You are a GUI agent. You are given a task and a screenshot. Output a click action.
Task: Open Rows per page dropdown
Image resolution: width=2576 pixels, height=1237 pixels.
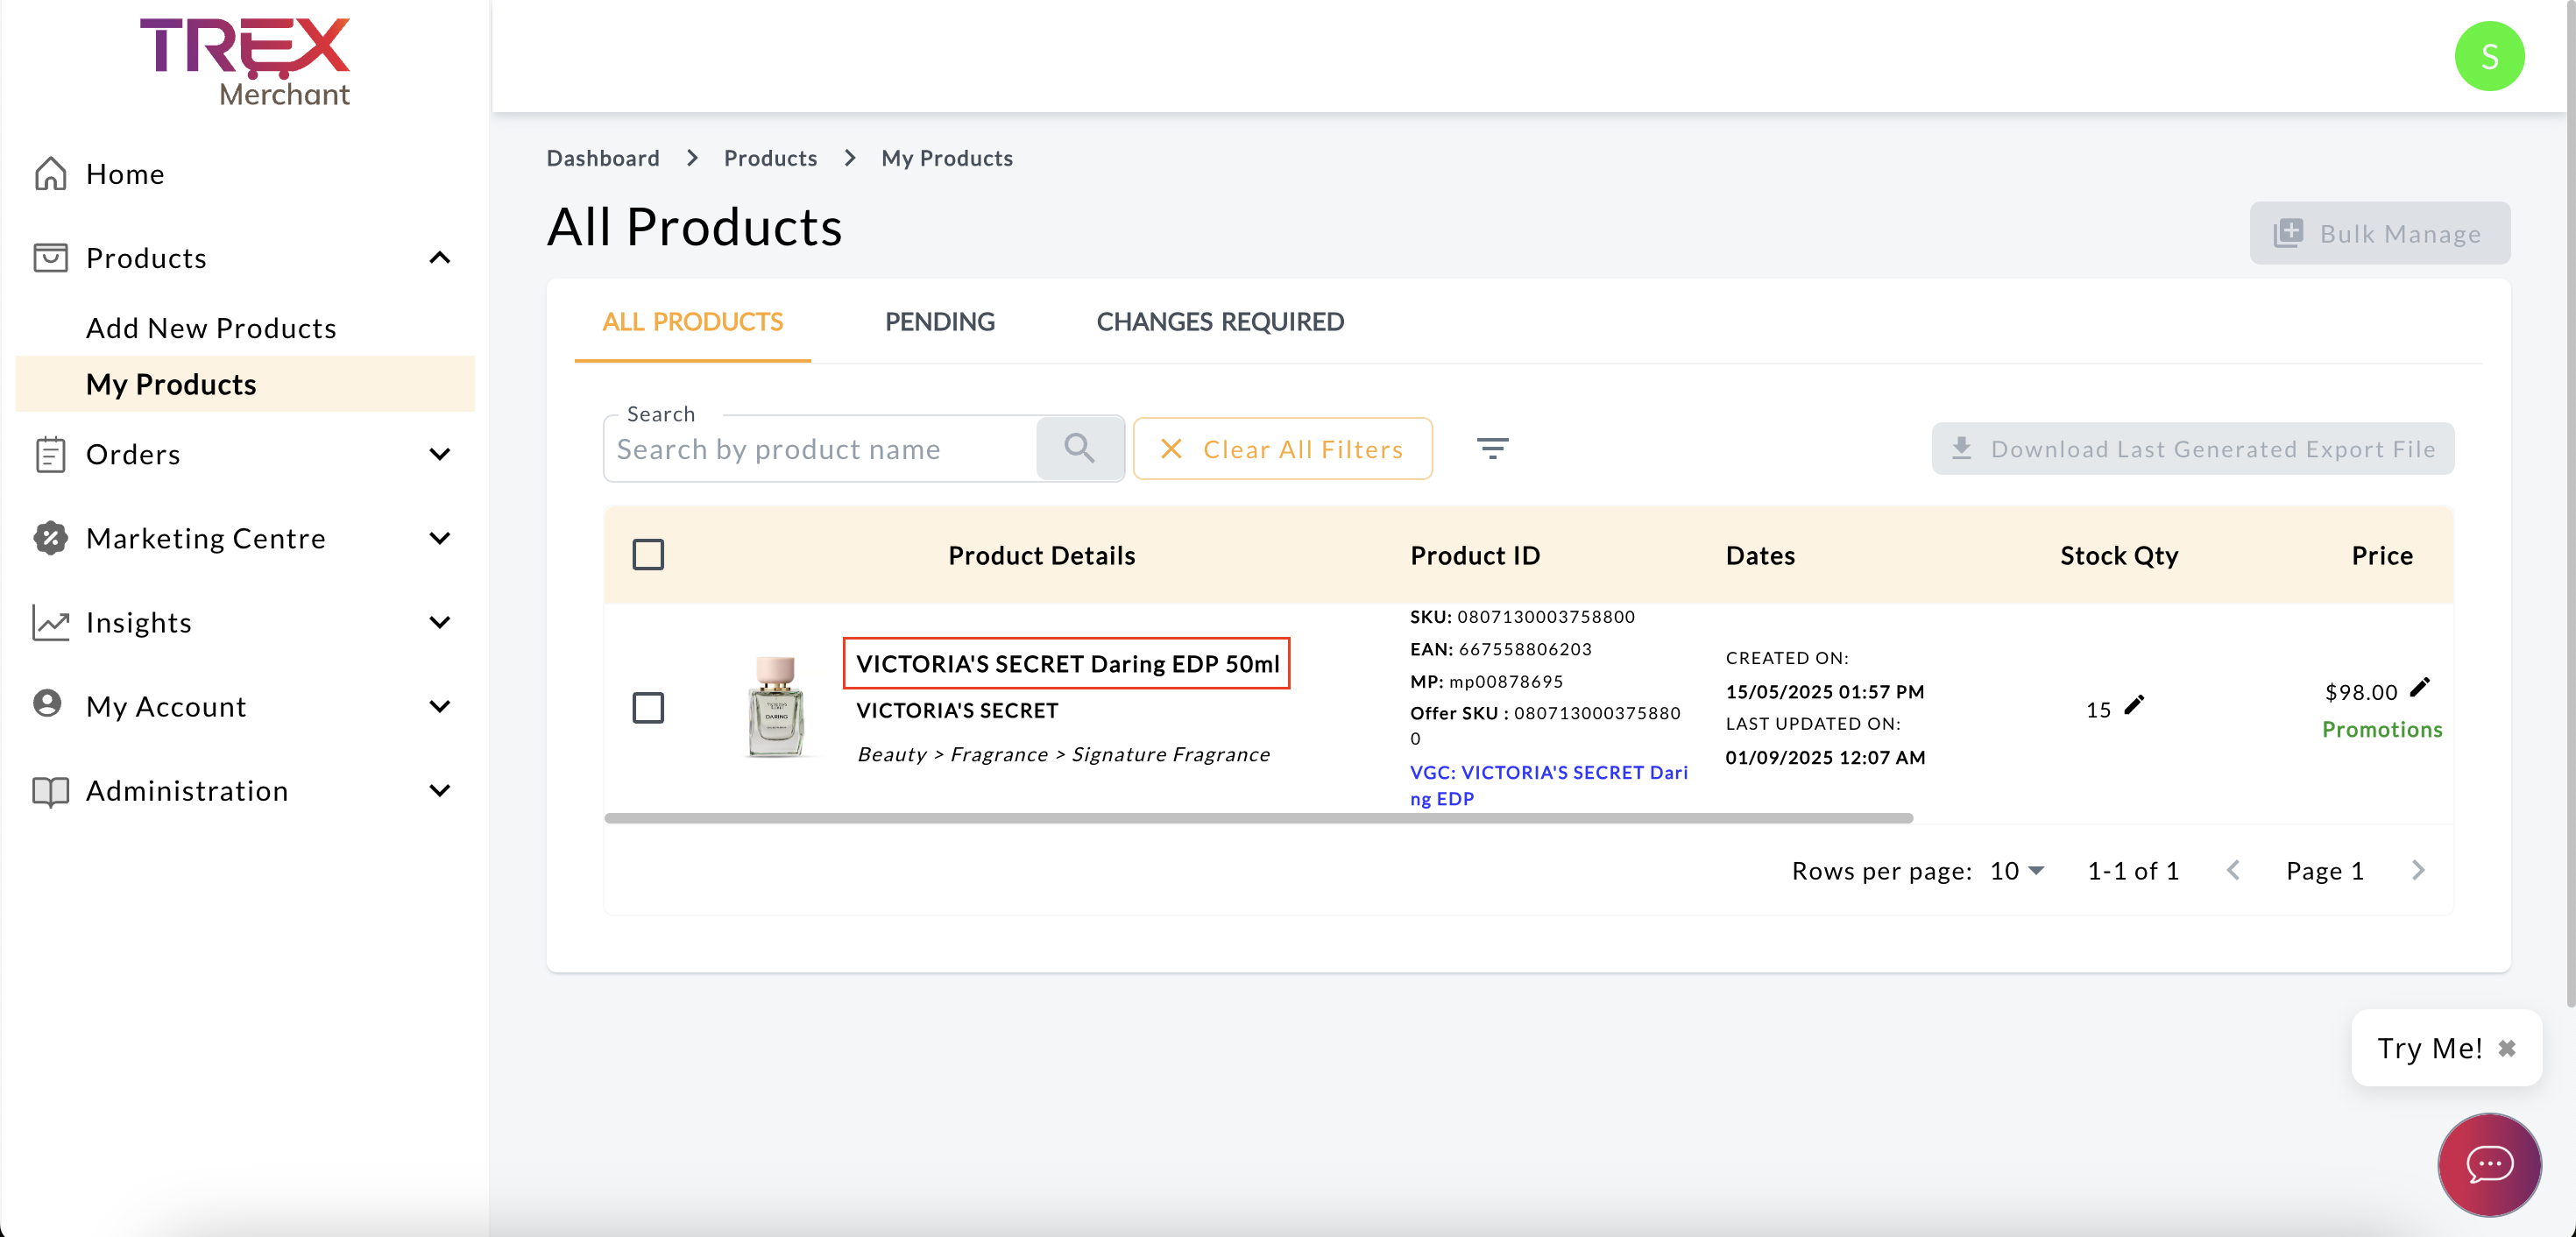coord(2017,870)
